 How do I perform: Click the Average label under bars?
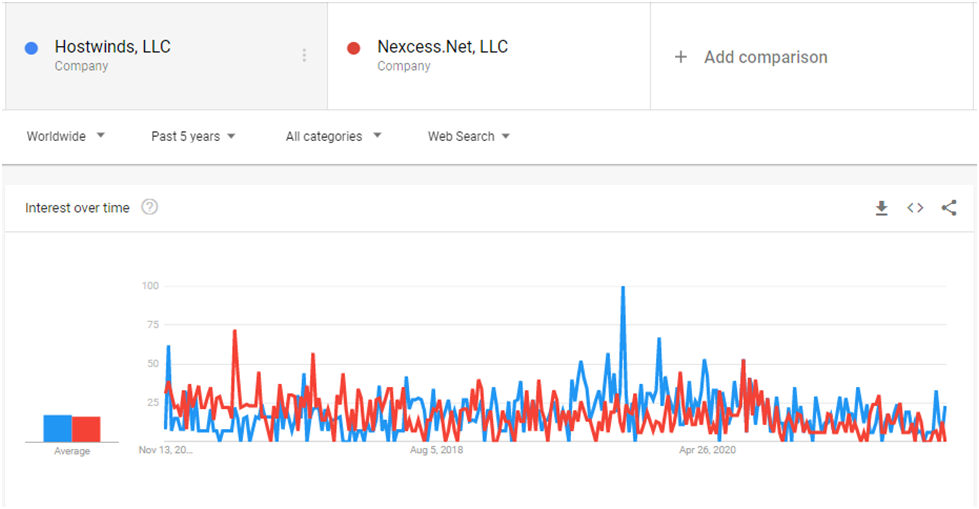[72, 451]
